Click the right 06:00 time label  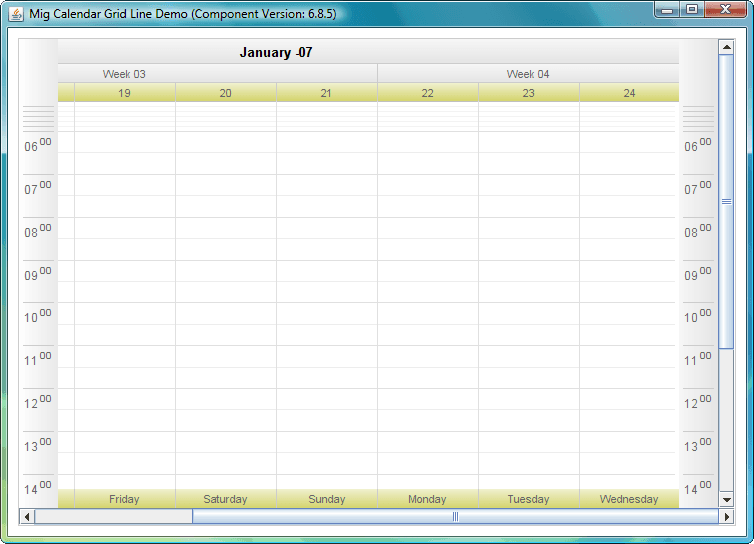[x=698, y=145]
